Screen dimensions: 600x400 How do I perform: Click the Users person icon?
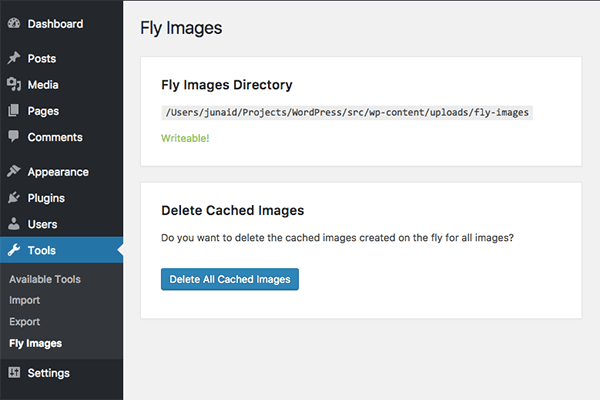(14, 224)
